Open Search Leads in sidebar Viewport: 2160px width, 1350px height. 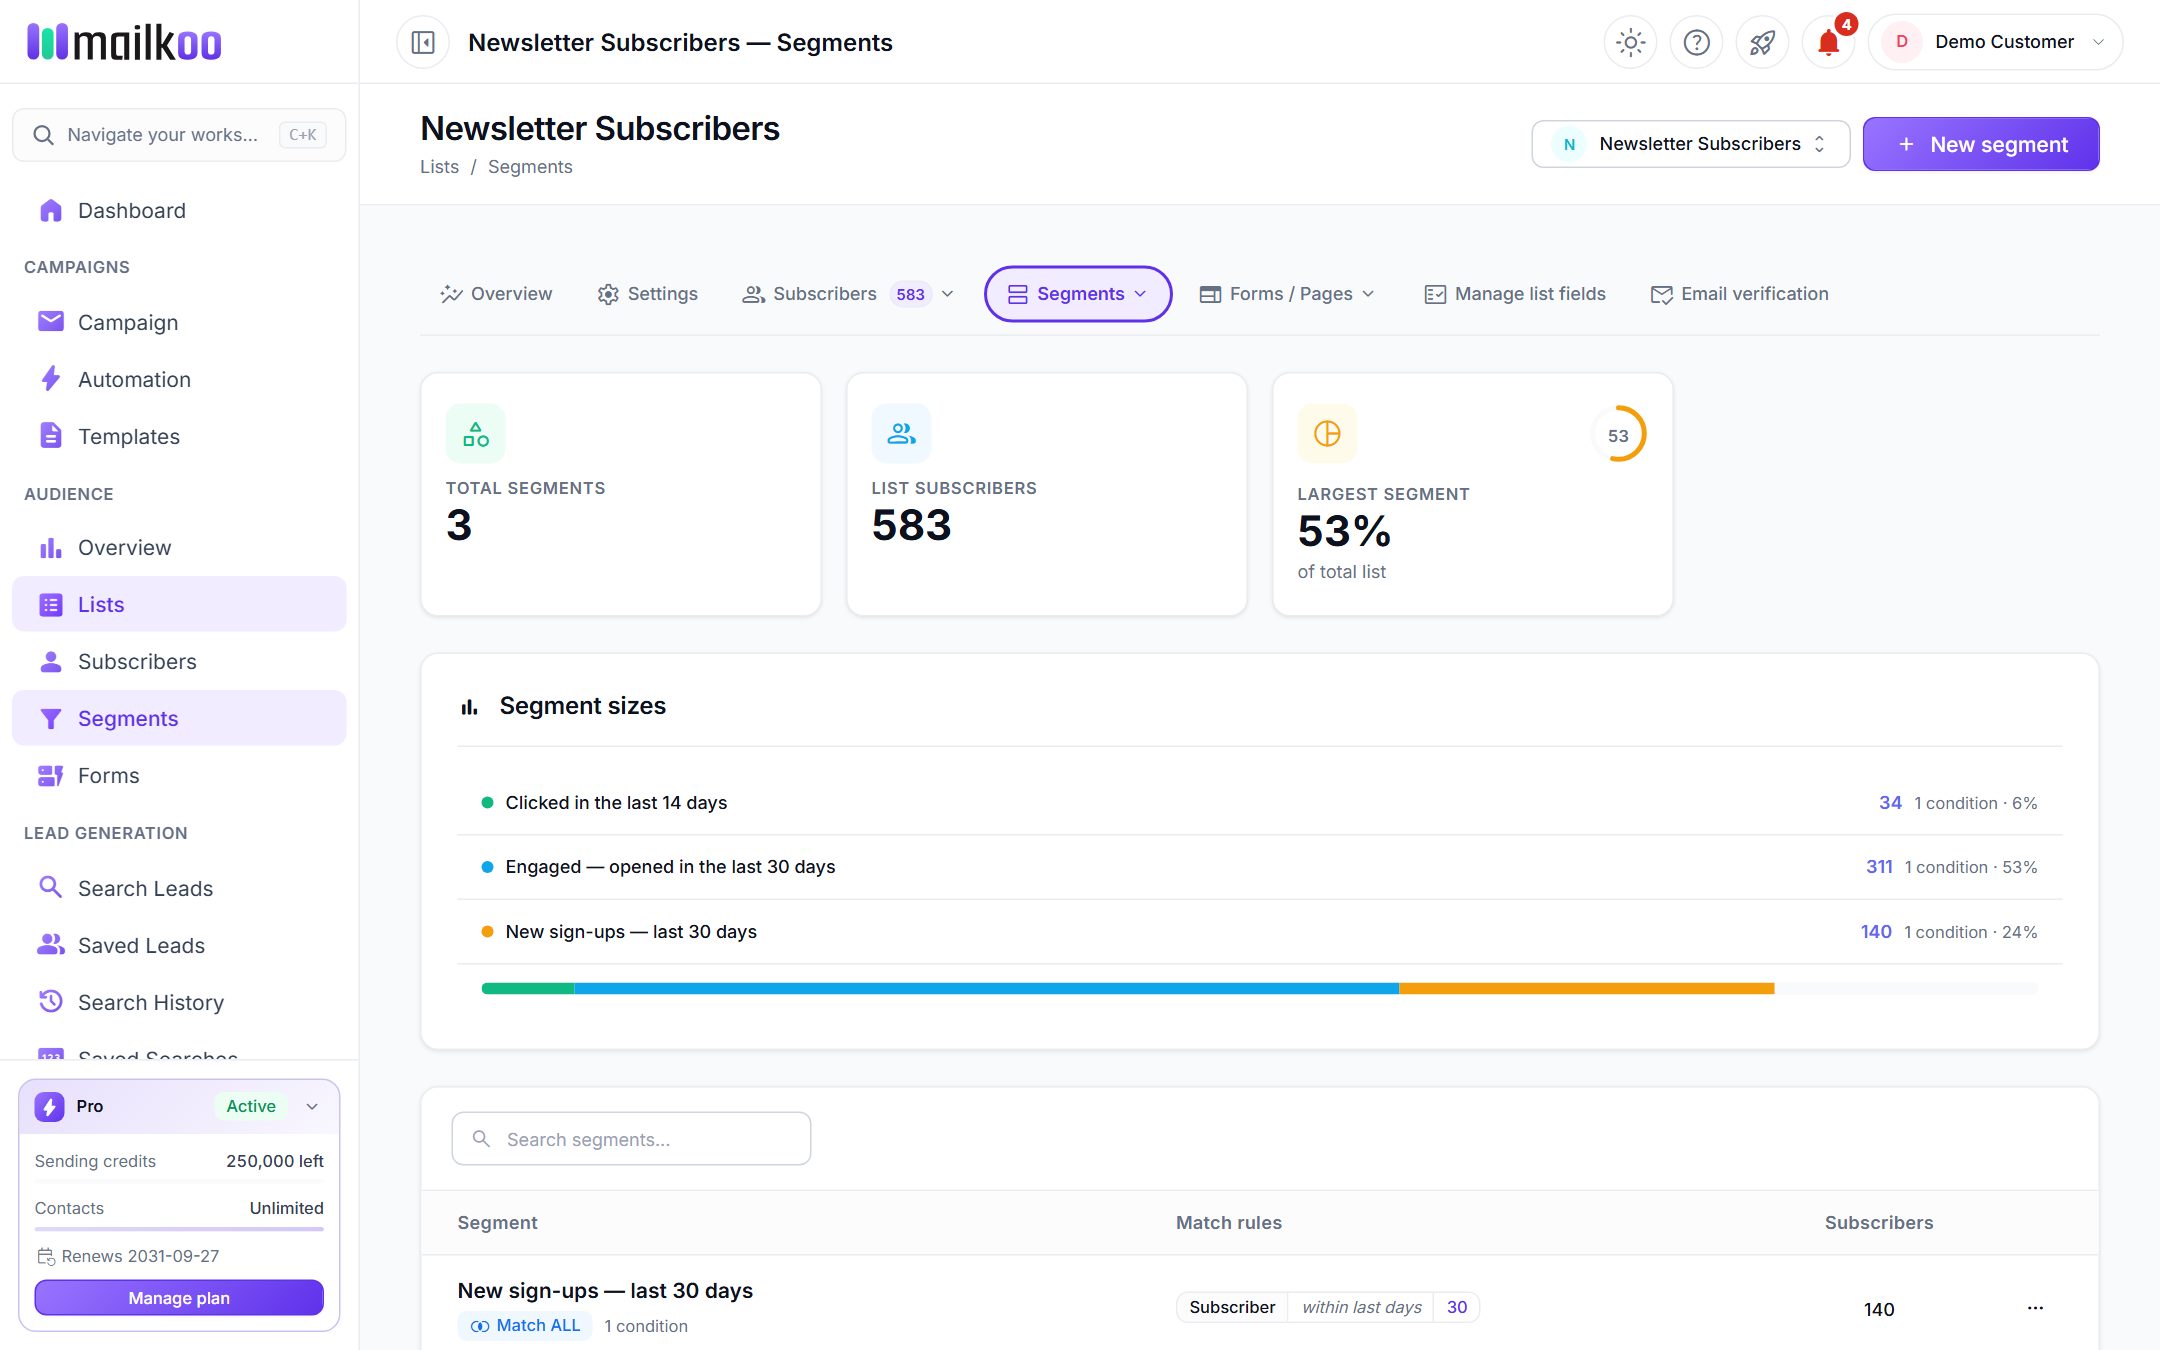pos(179,888)
